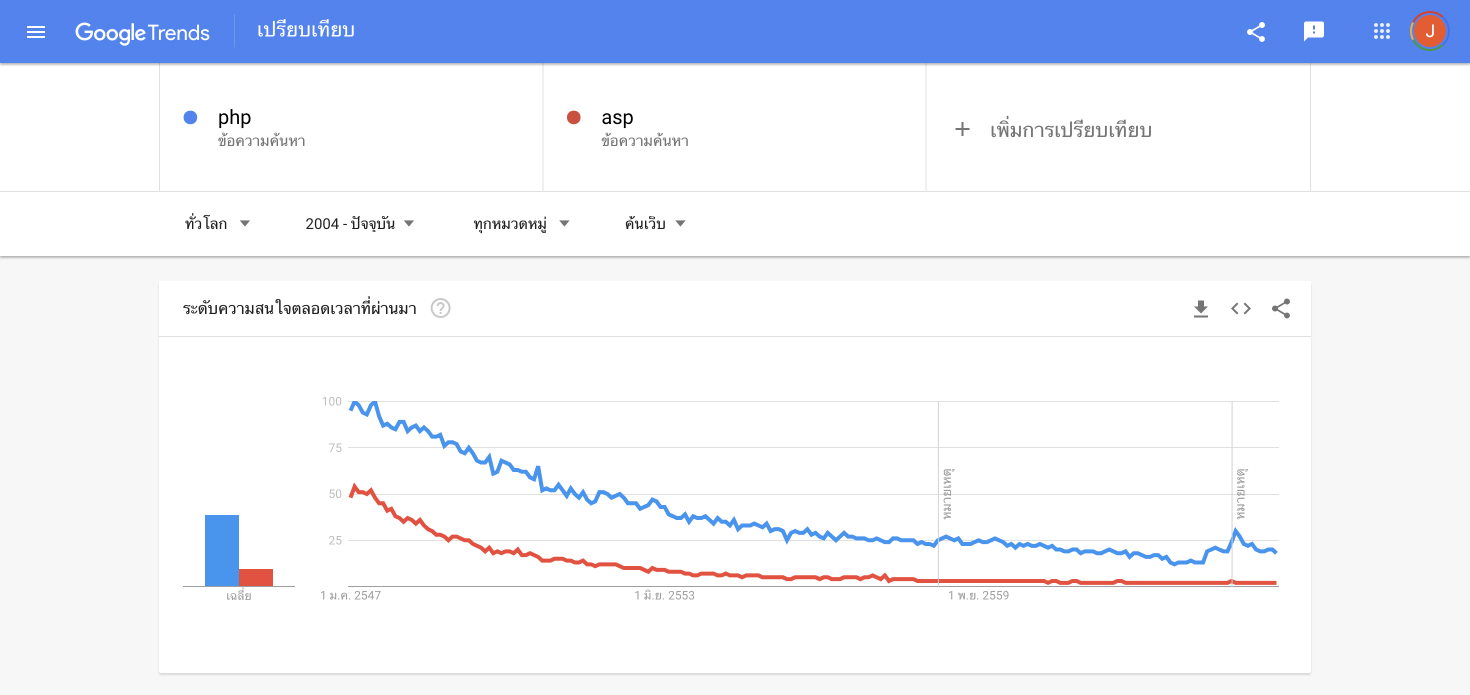Image resolution: width=1470 pixels, height=695 pixels.
Task: Click the blue php color dot
Action: point(190,118)
